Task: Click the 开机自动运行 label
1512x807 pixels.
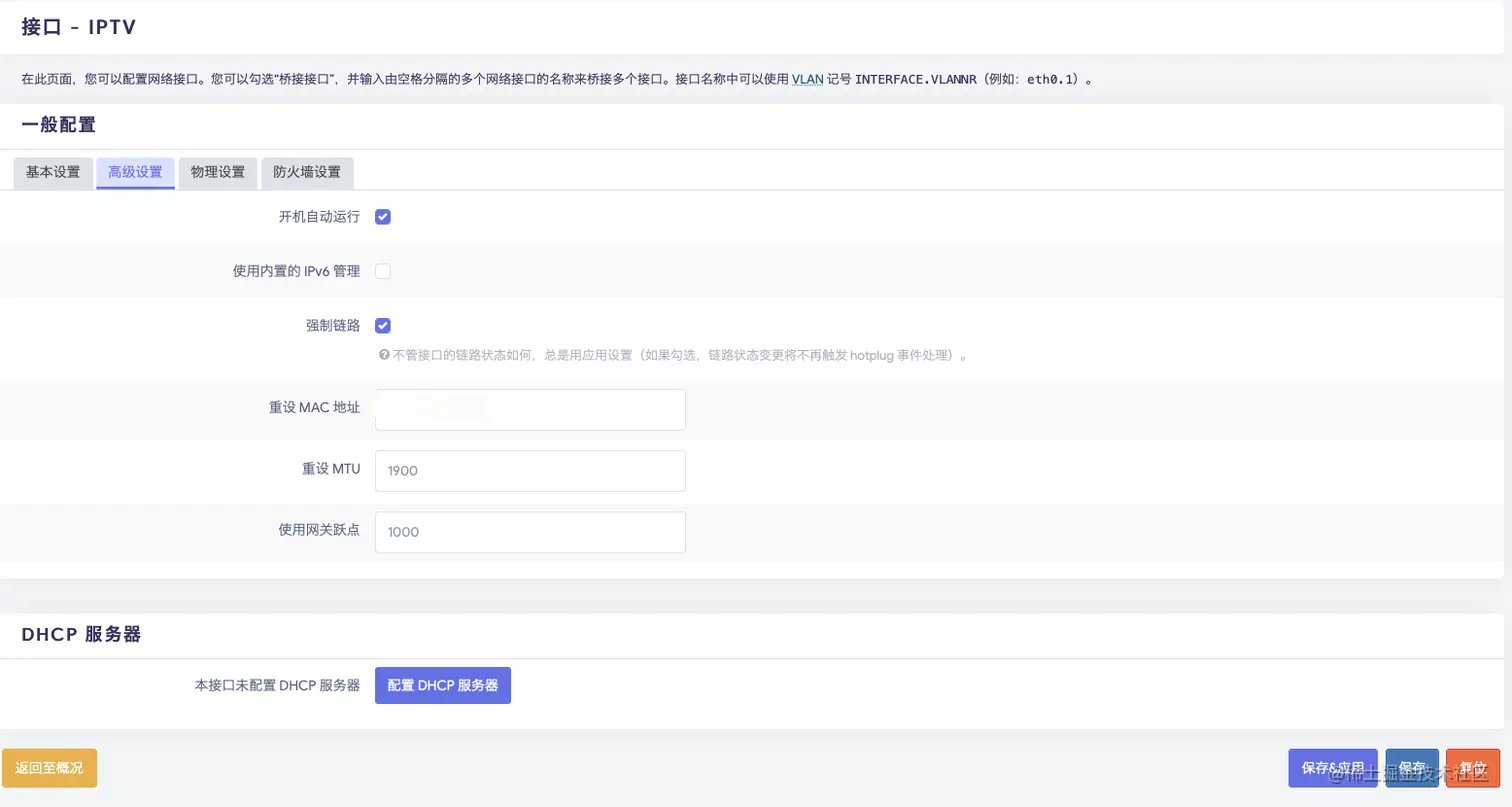Action: pos(319,217)
